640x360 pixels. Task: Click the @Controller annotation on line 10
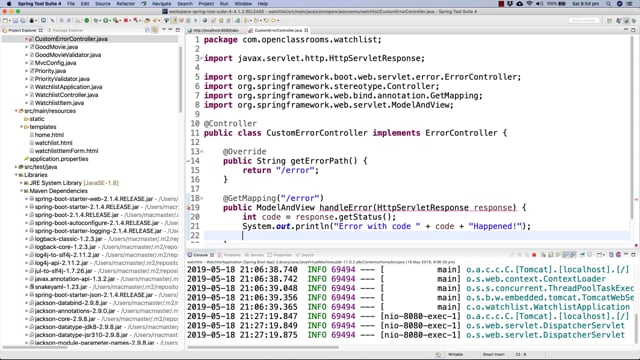230,124
